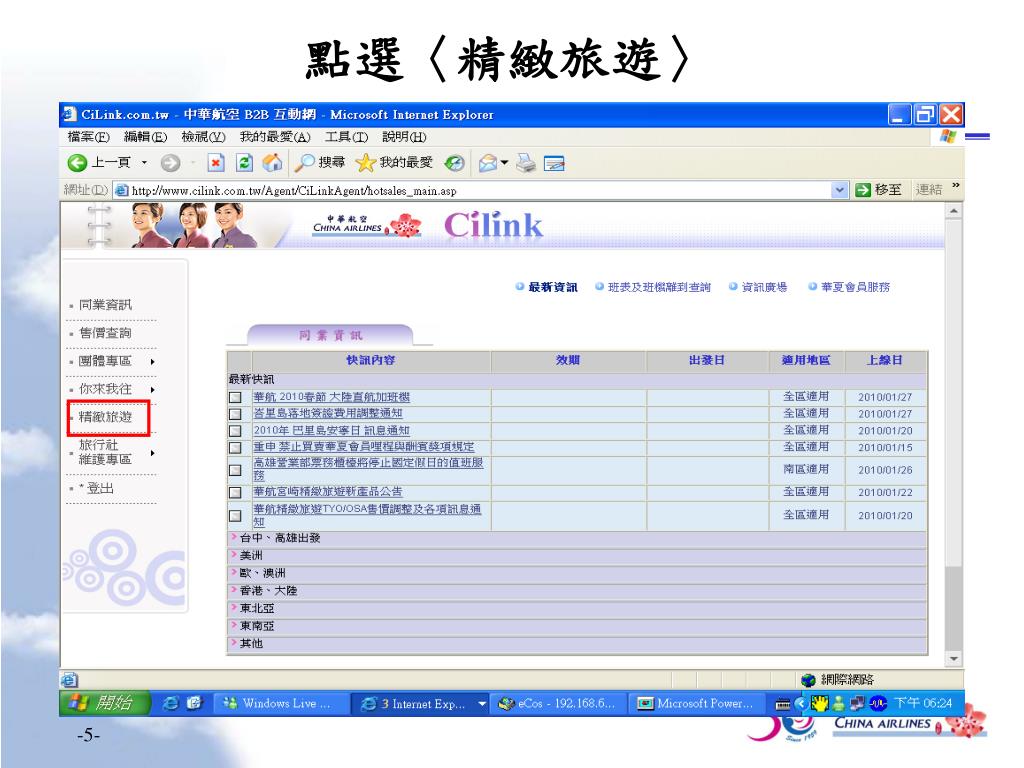The width and height of the screenshot is (1024, 768).
Task: Click the Edit page toolbar icon
Action: click(554, 163)
